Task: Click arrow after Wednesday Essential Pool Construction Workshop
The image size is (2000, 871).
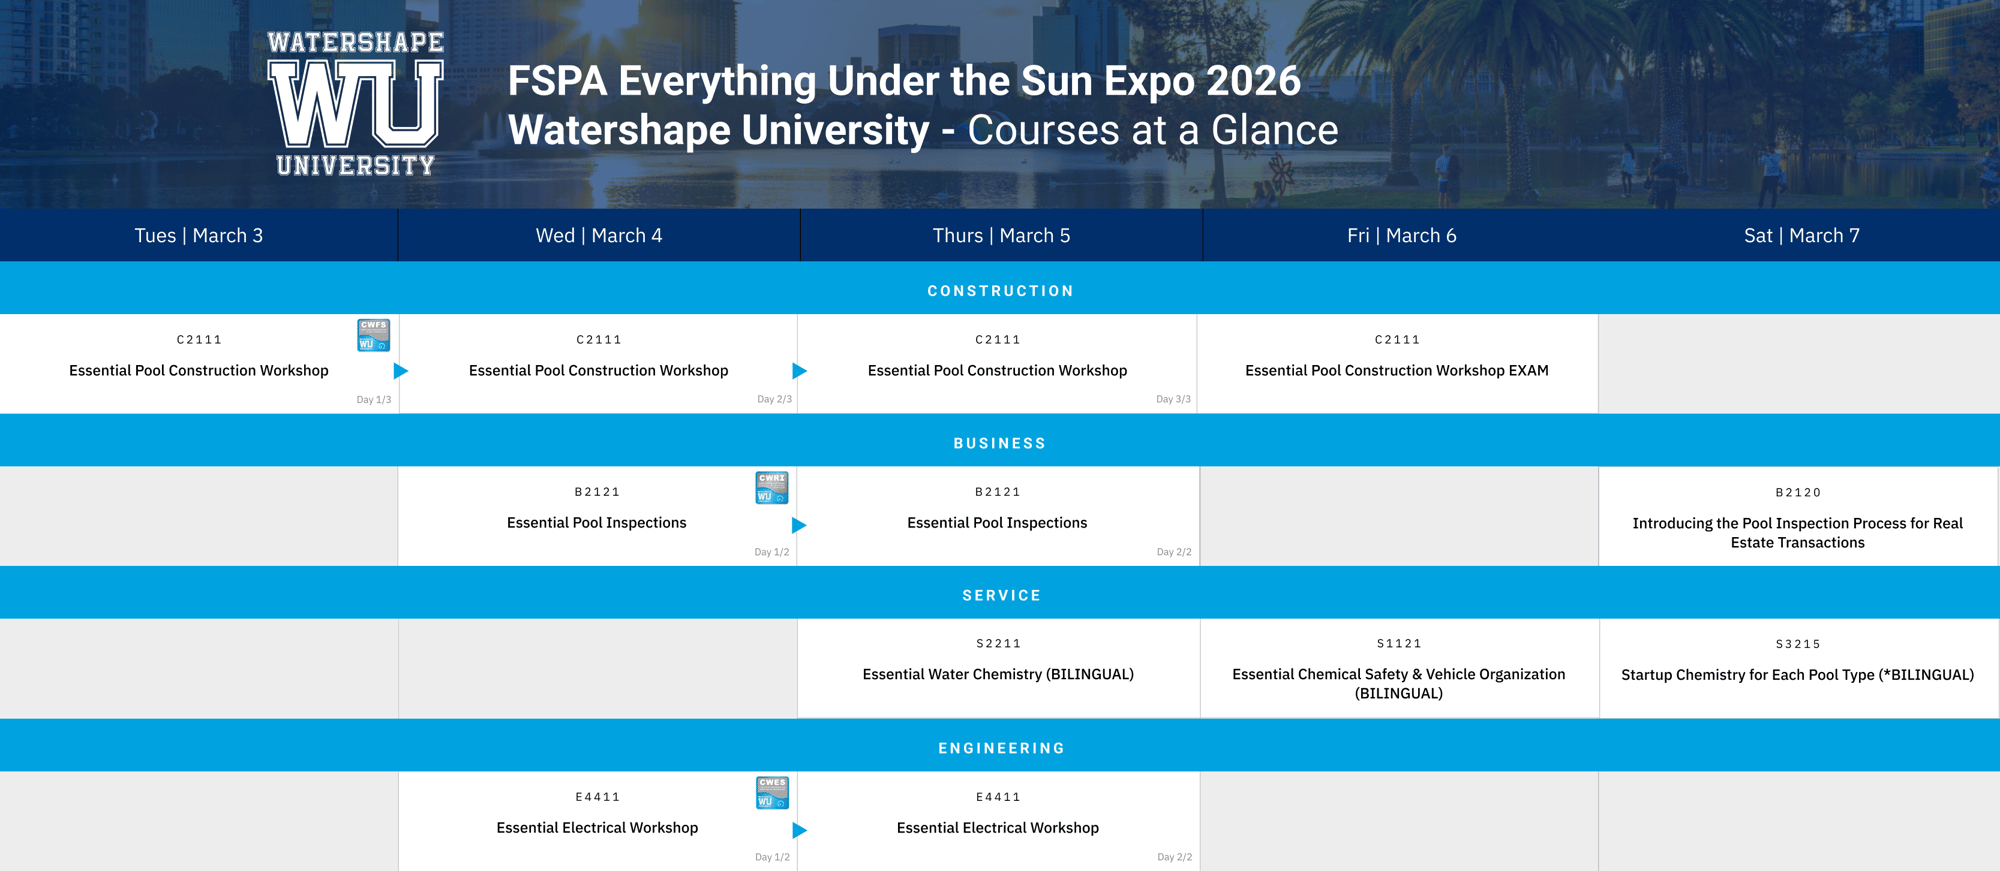Action: [x=799, y=371]
